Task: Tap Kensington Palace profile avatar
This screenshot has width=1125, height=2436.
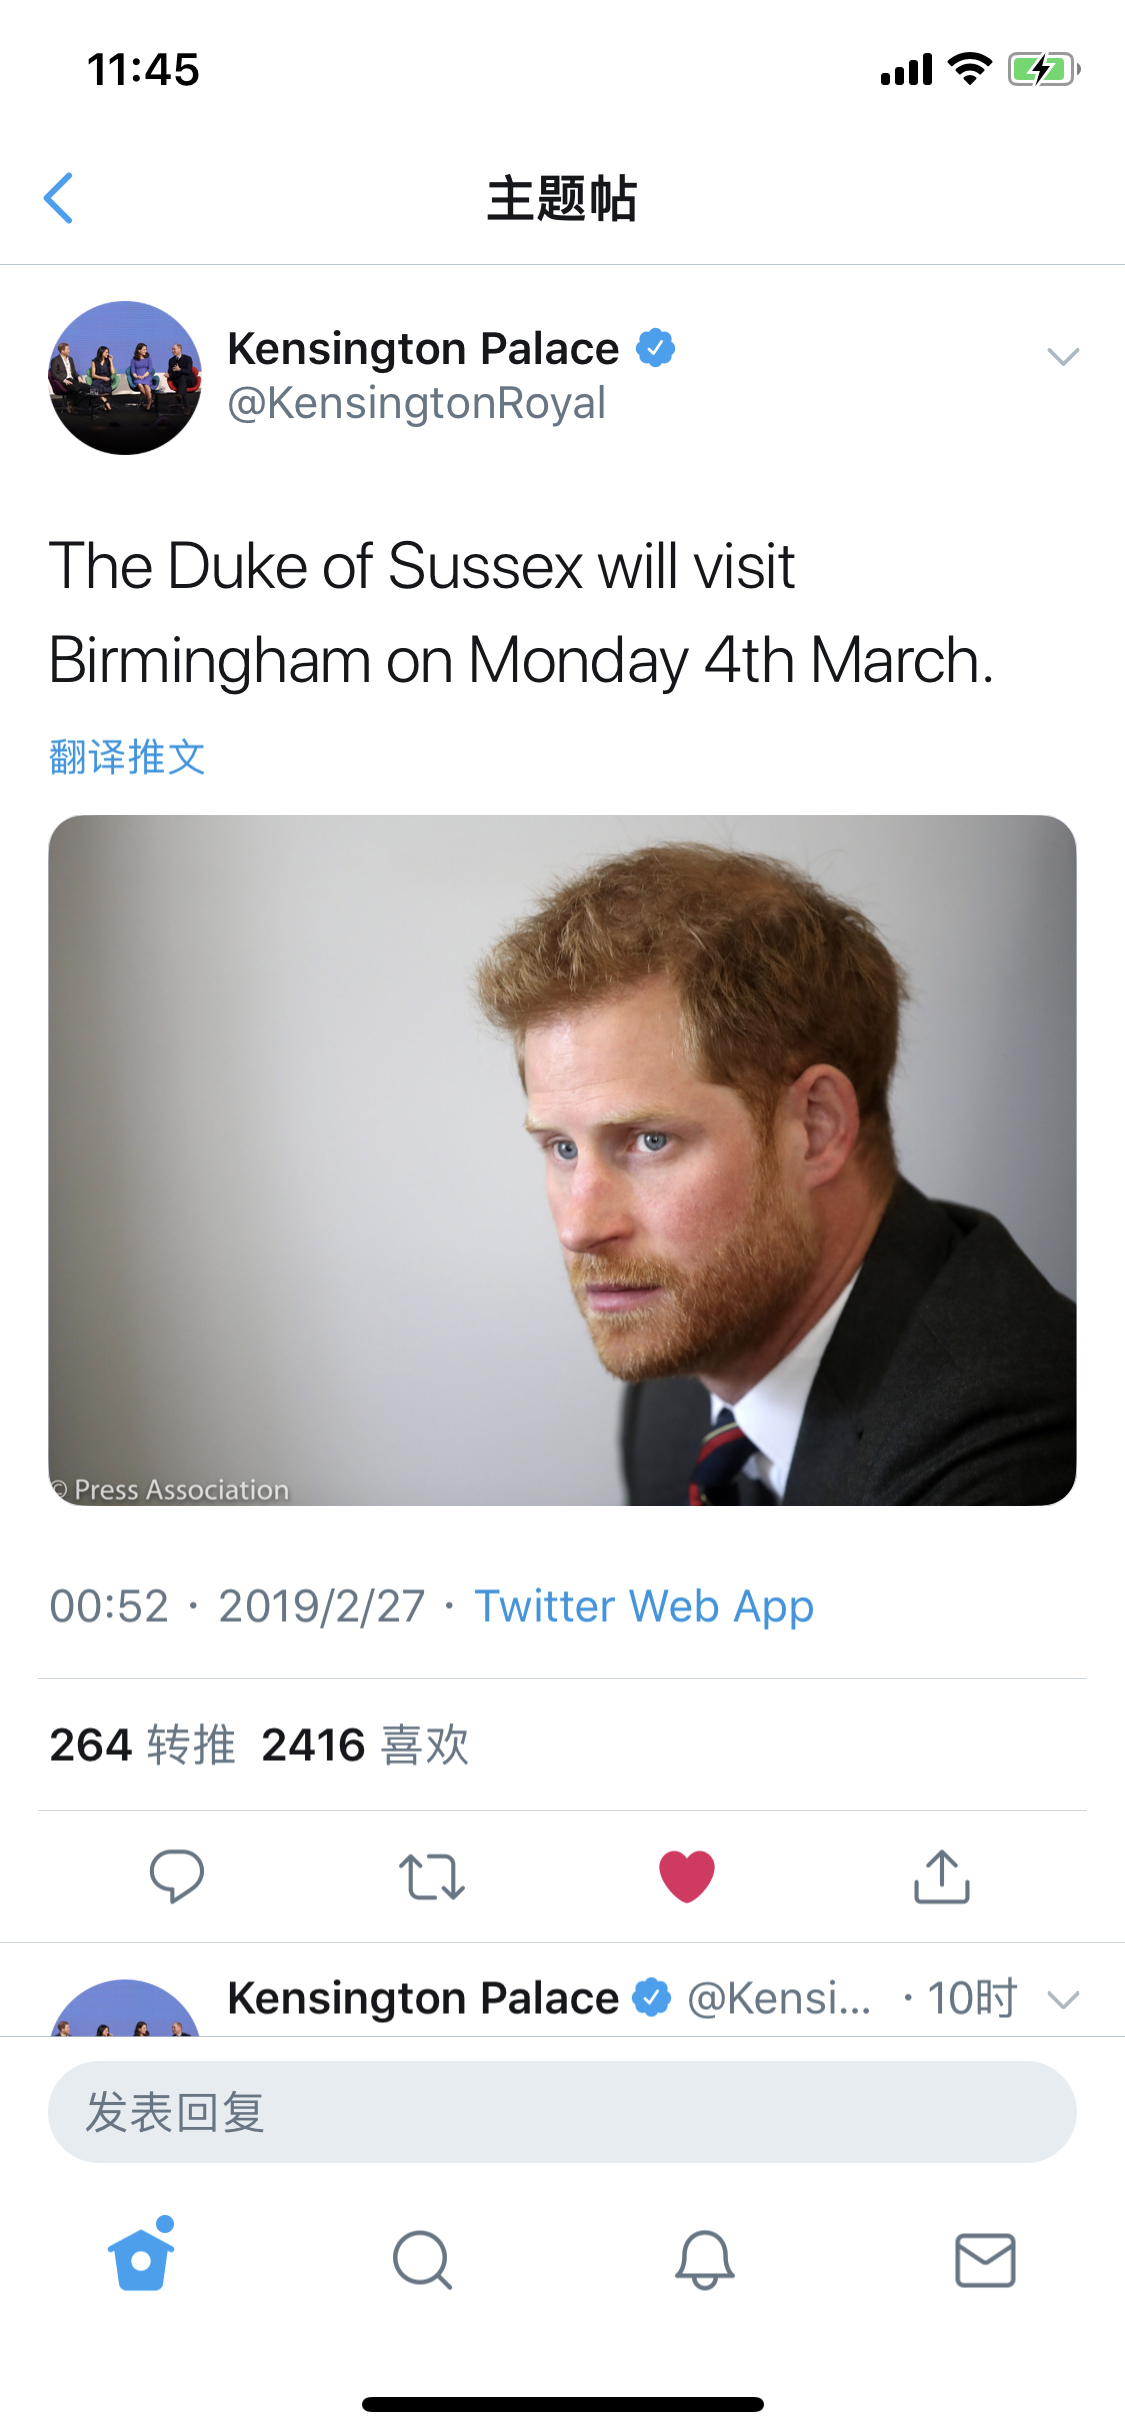Action: 125,378
